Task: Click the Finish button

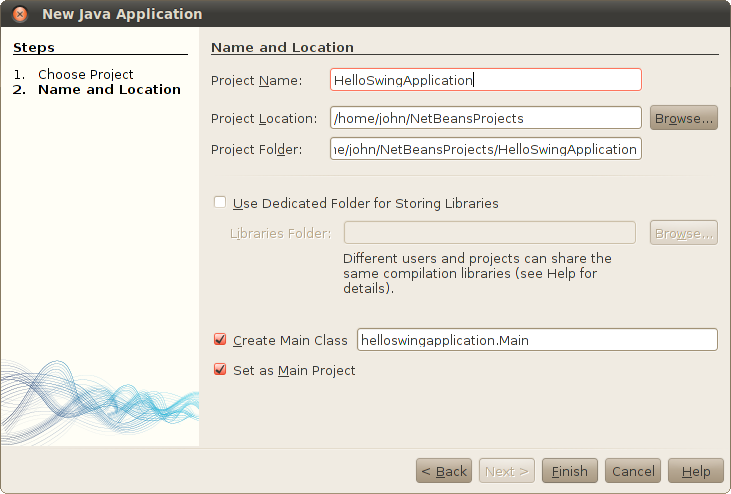Action: (570, 471)
